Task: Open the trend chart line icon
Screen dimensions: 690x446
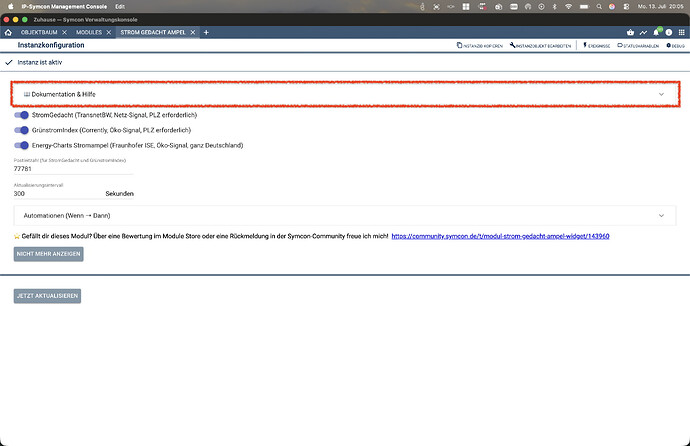Action: click(x=643, y=32)
